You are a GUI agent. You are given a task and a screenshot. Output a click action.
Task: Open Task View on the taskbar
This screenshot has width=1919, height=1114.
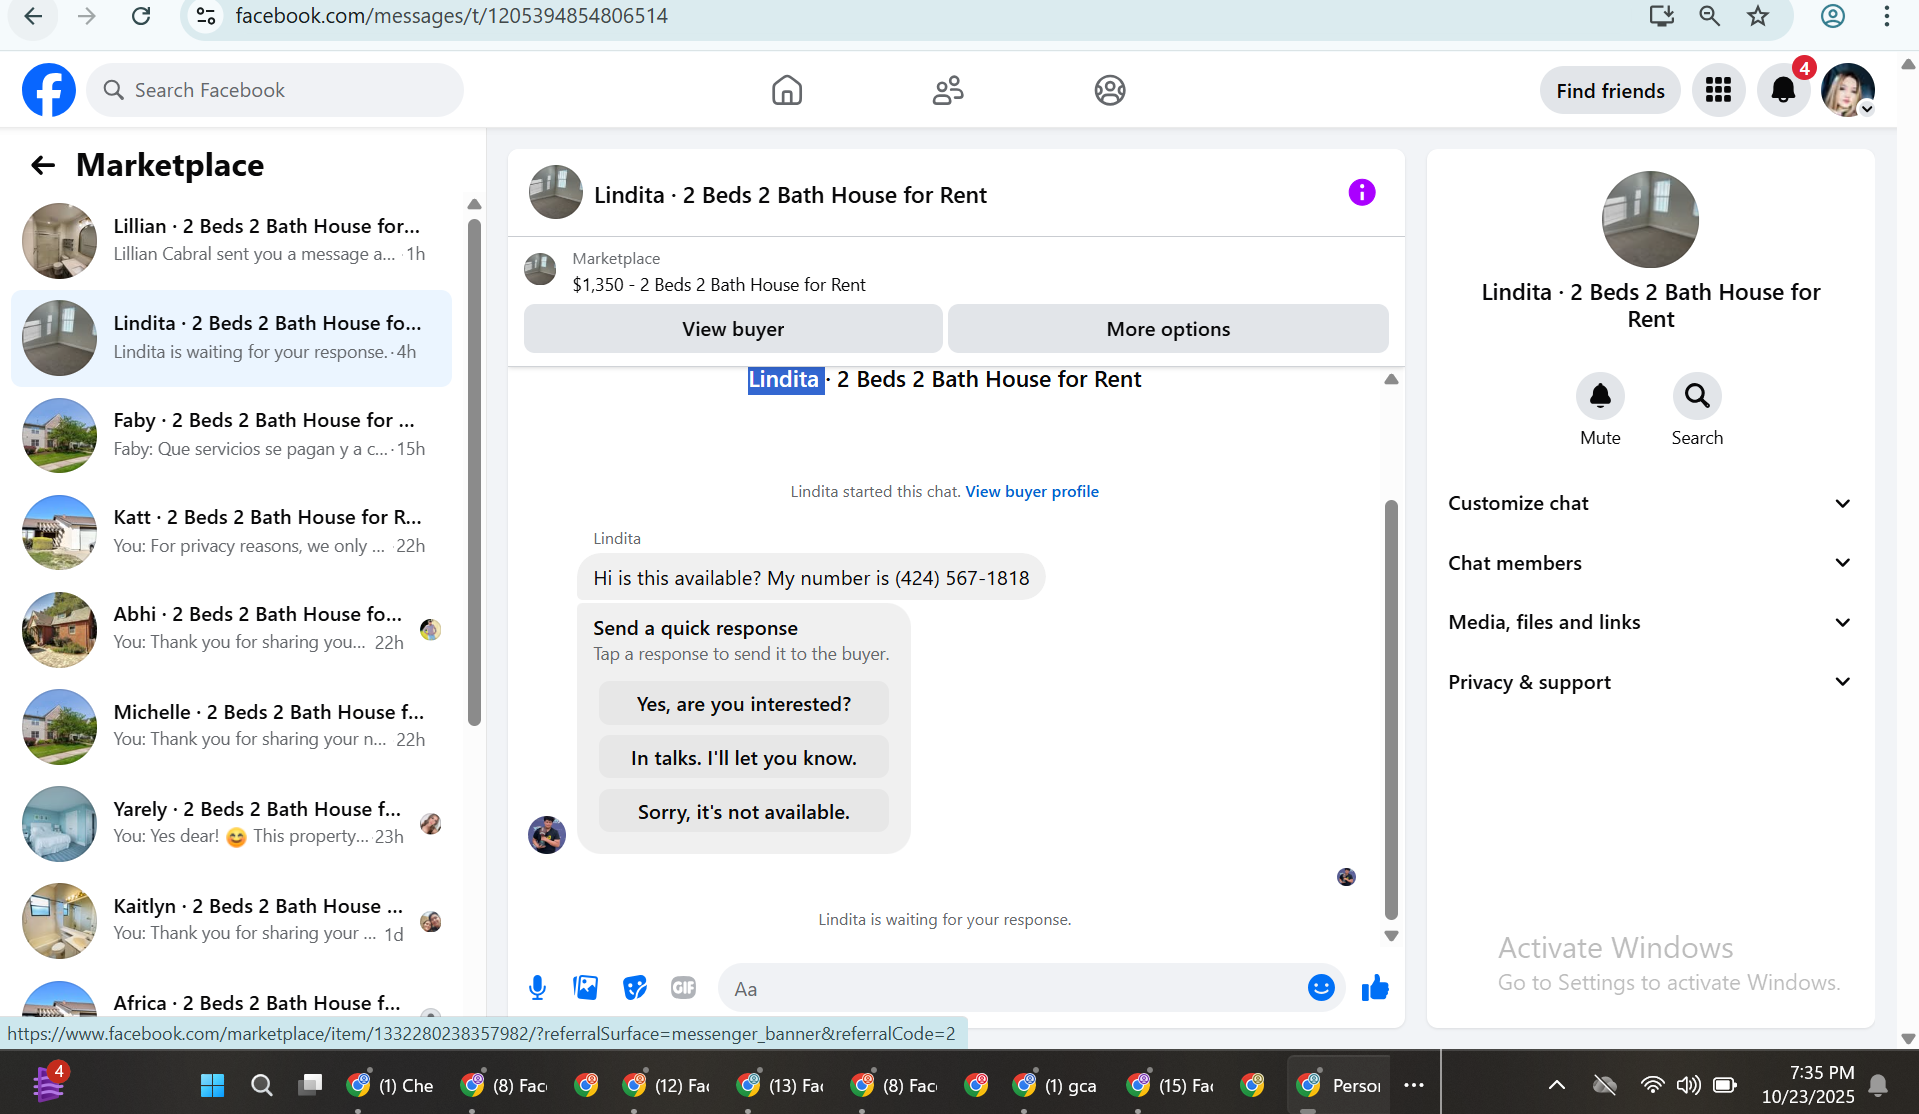pyautogui.click(x=311, y=1085)
